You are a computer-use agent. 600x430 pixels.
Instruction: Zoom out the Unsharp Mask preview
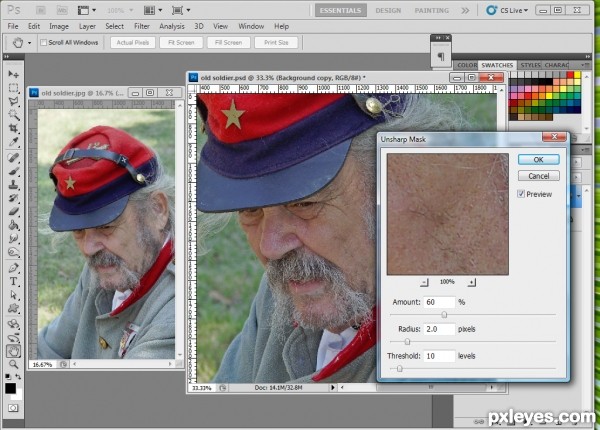point(424,282)
